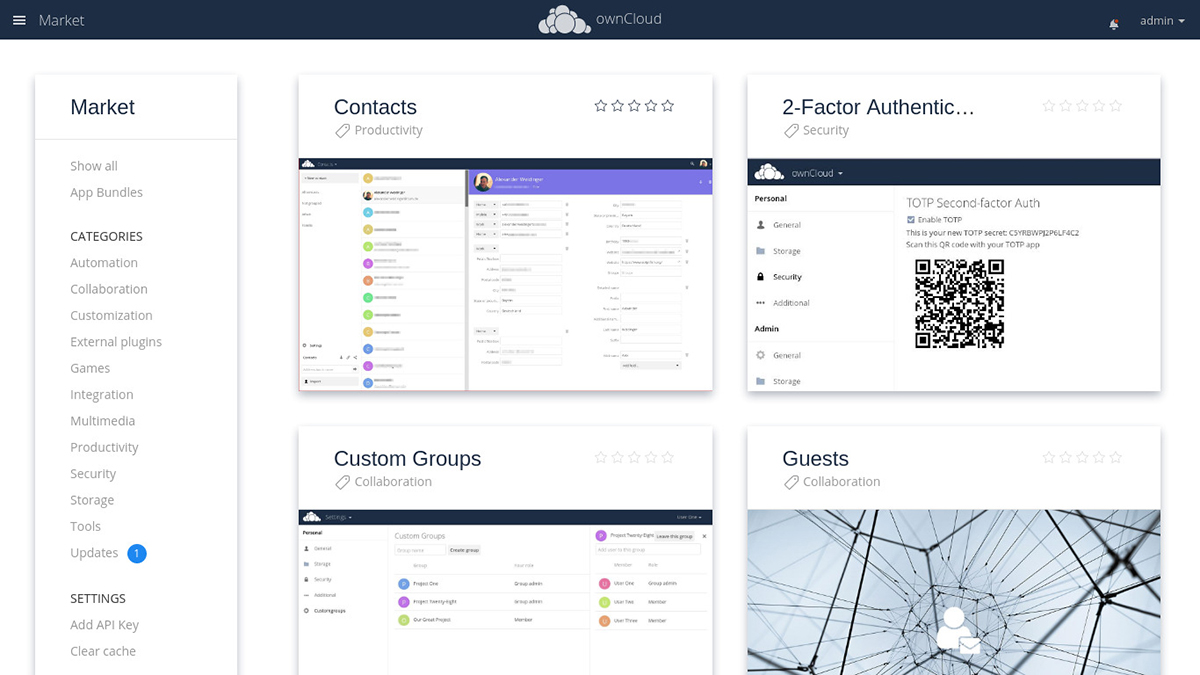Click Market in the top bar
Viewport: 1200px width, 675px height.
[x=62, y=20]
